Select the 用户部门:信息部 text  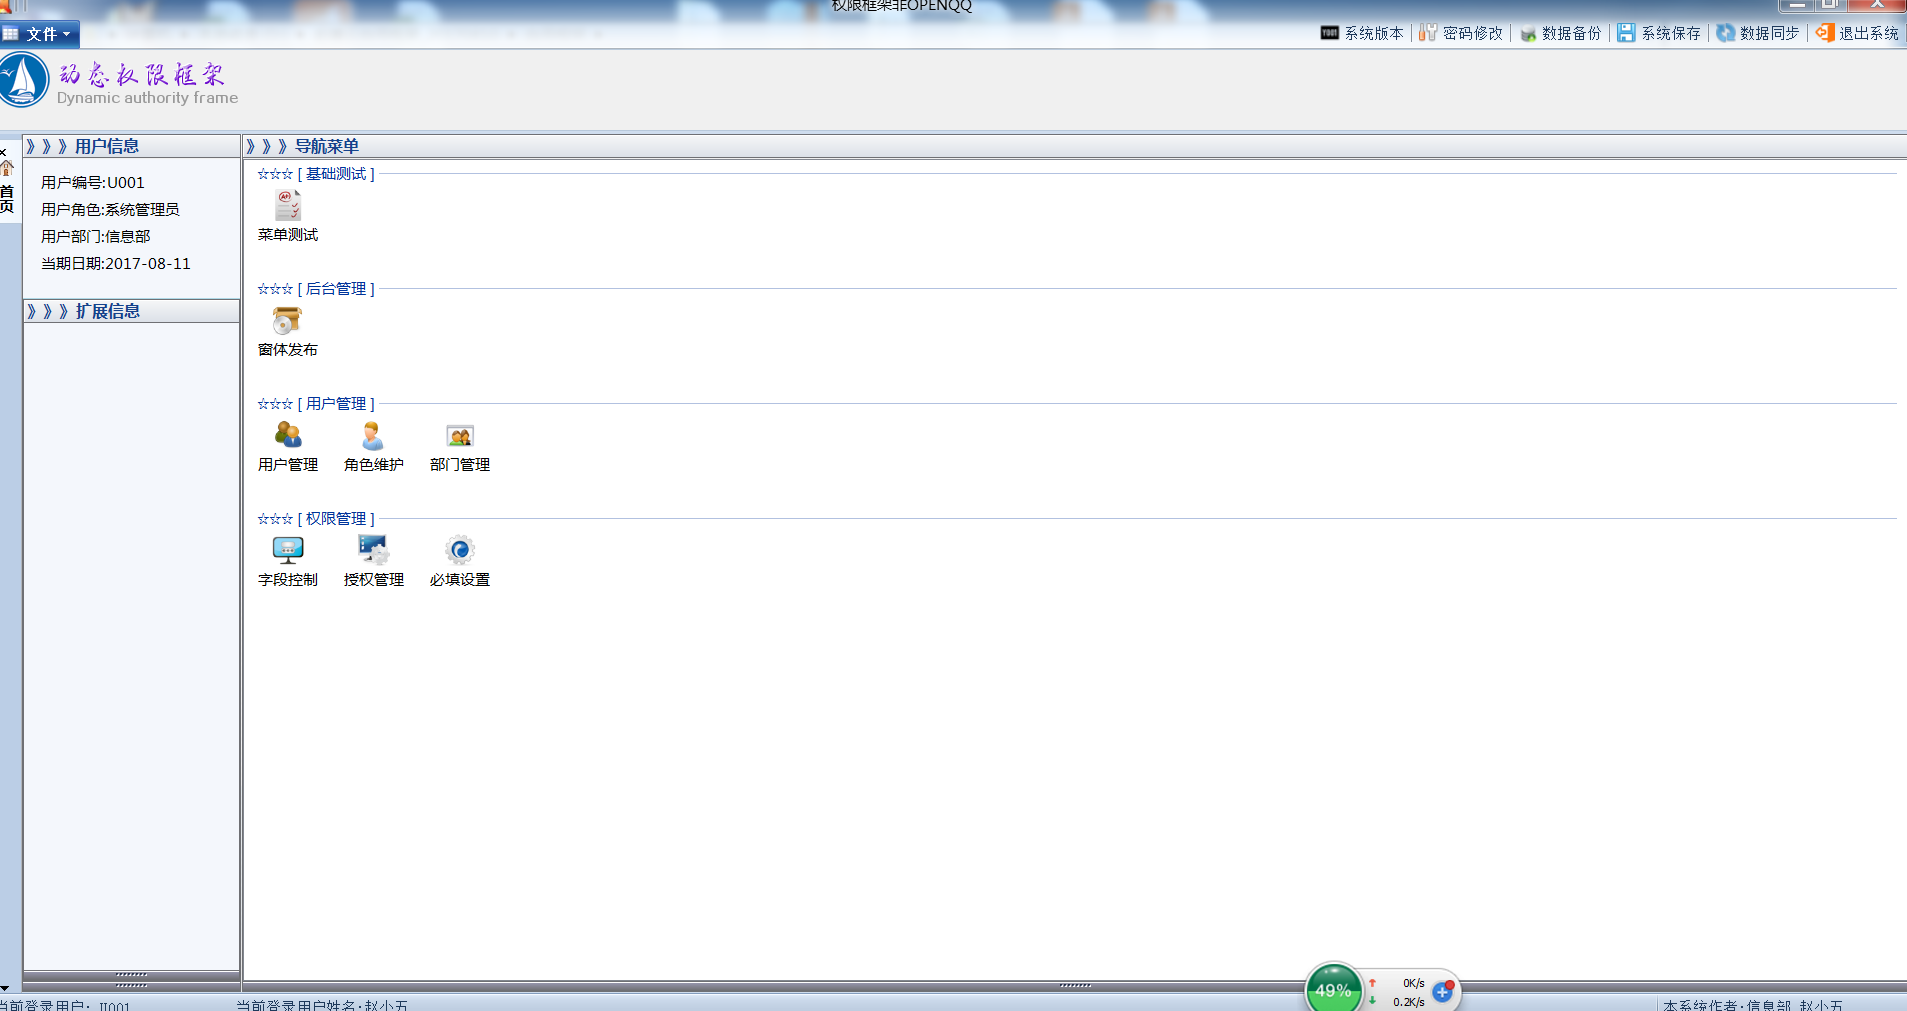click(x=96, y=236)
